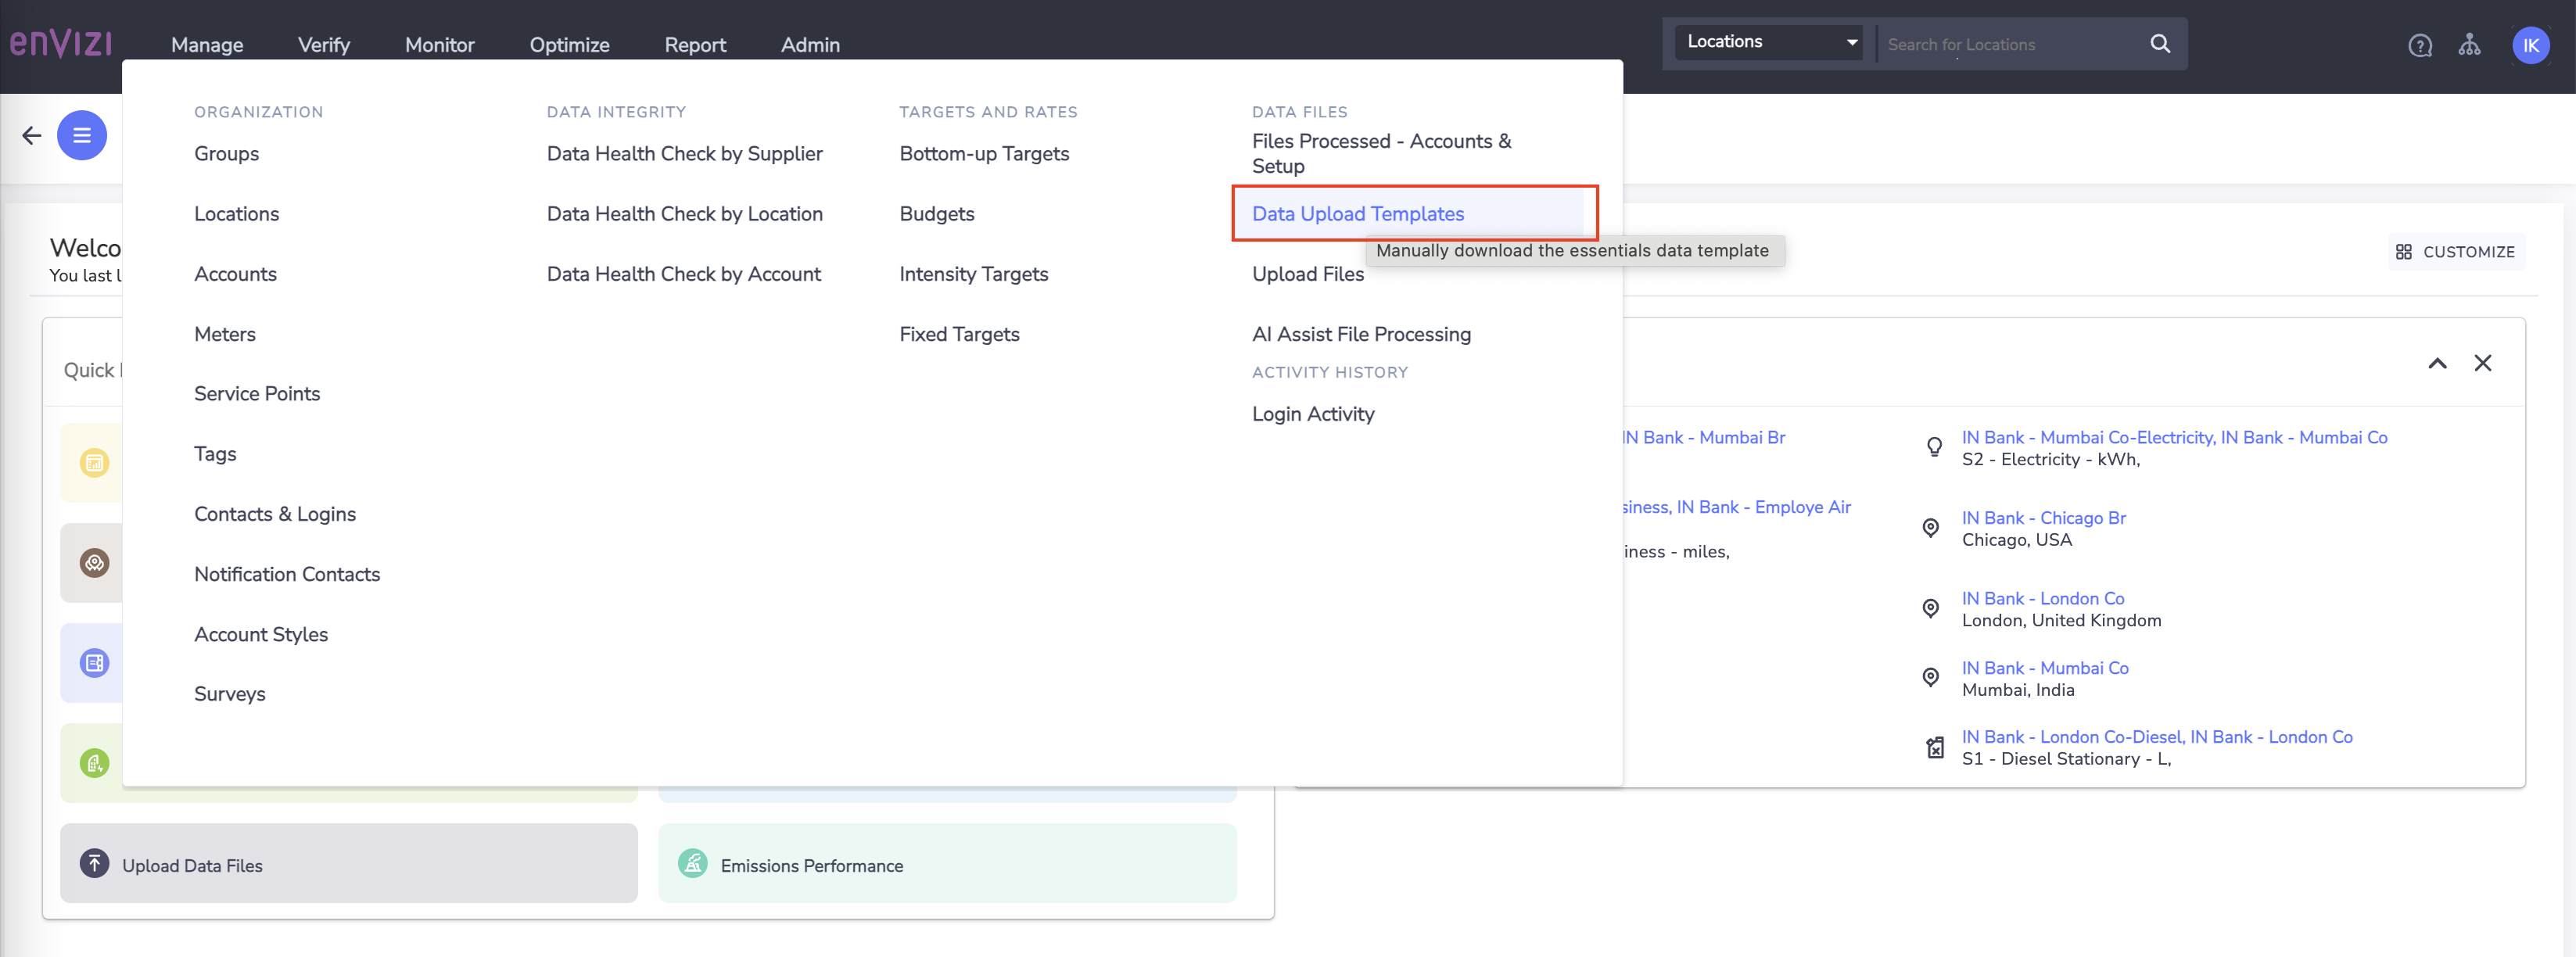2576x957 pixels.
Task: Click the back arrow icon
Action: [x=31, y=134]
